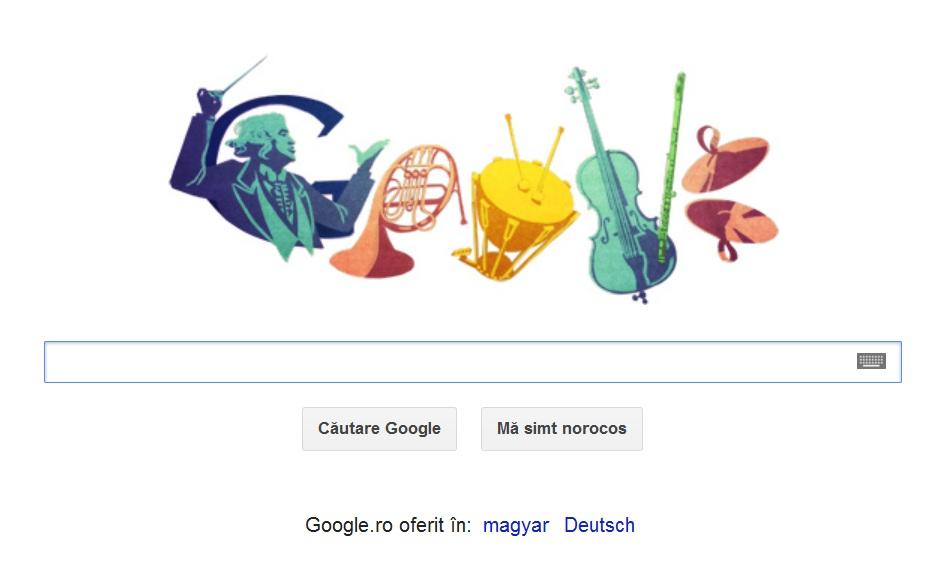Click the Căutare Google button
Viewport: 926px width, 562px height.
point(379,429)
